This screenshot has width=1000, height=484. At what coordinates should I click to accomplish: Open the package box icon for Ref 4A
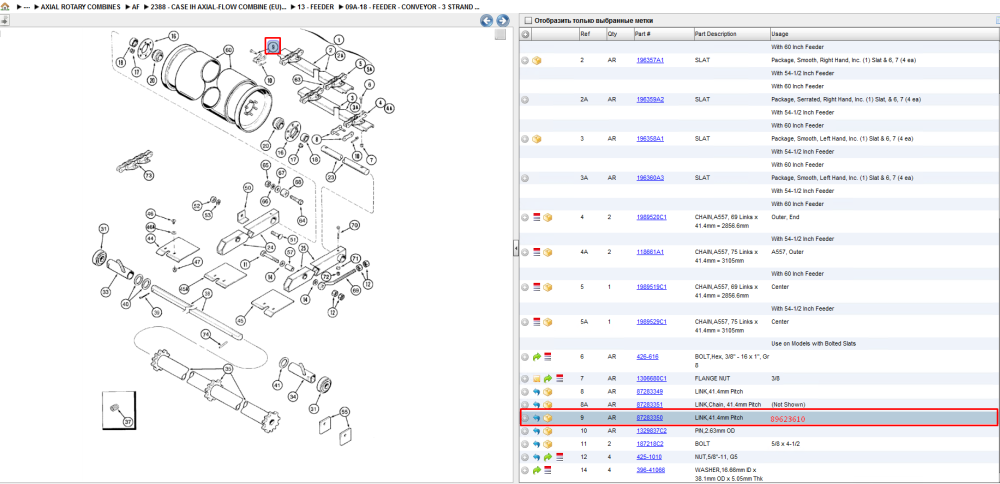coord(548,253)
